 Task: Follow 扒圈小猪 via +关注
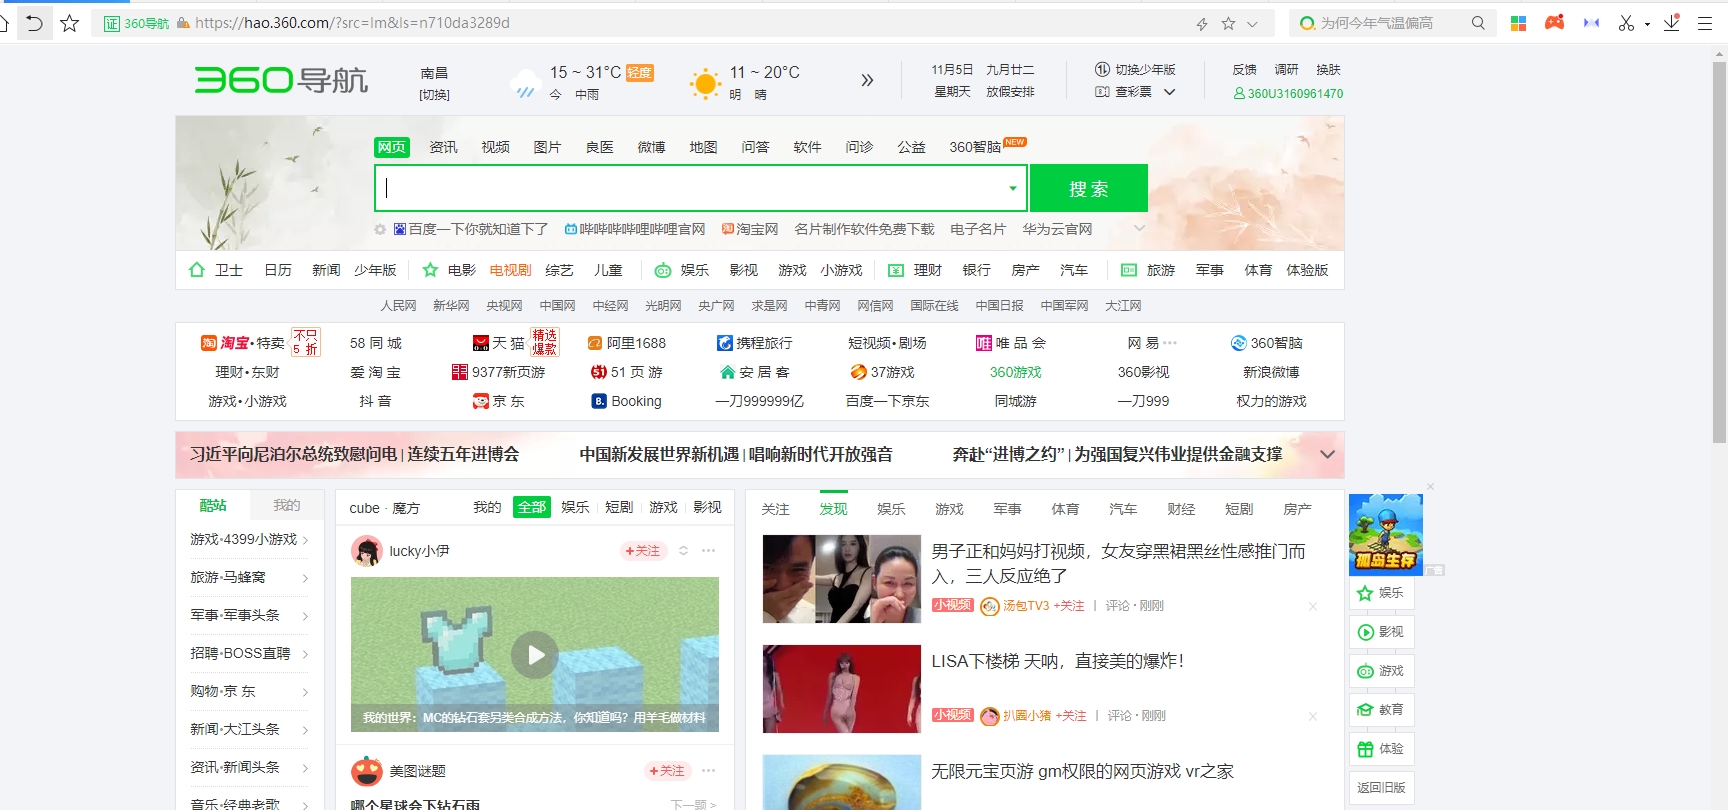tap(1071, 716)
